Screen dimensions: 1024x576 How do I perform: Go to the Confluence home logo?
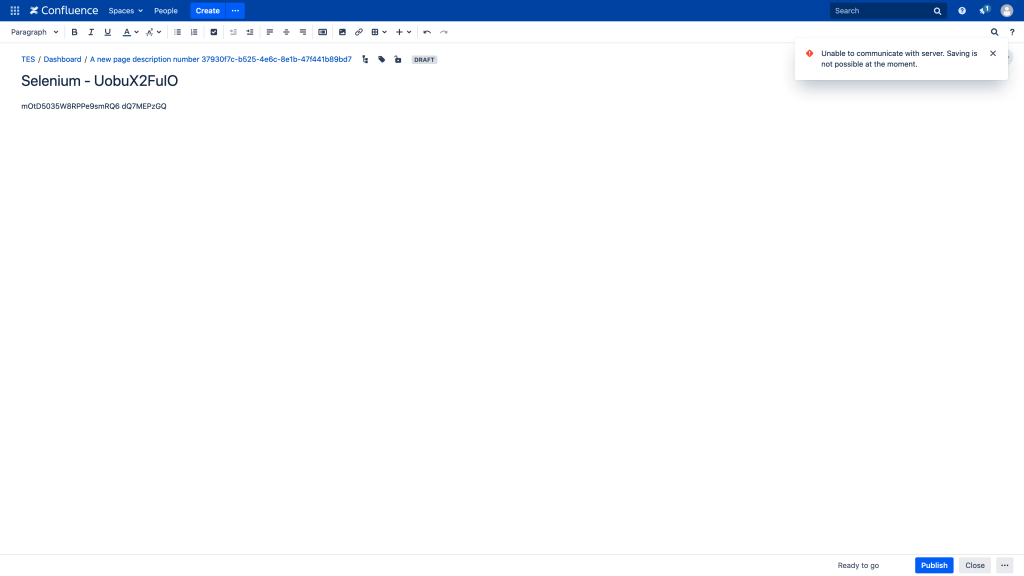pyautogui.click(x=64, y=10)
